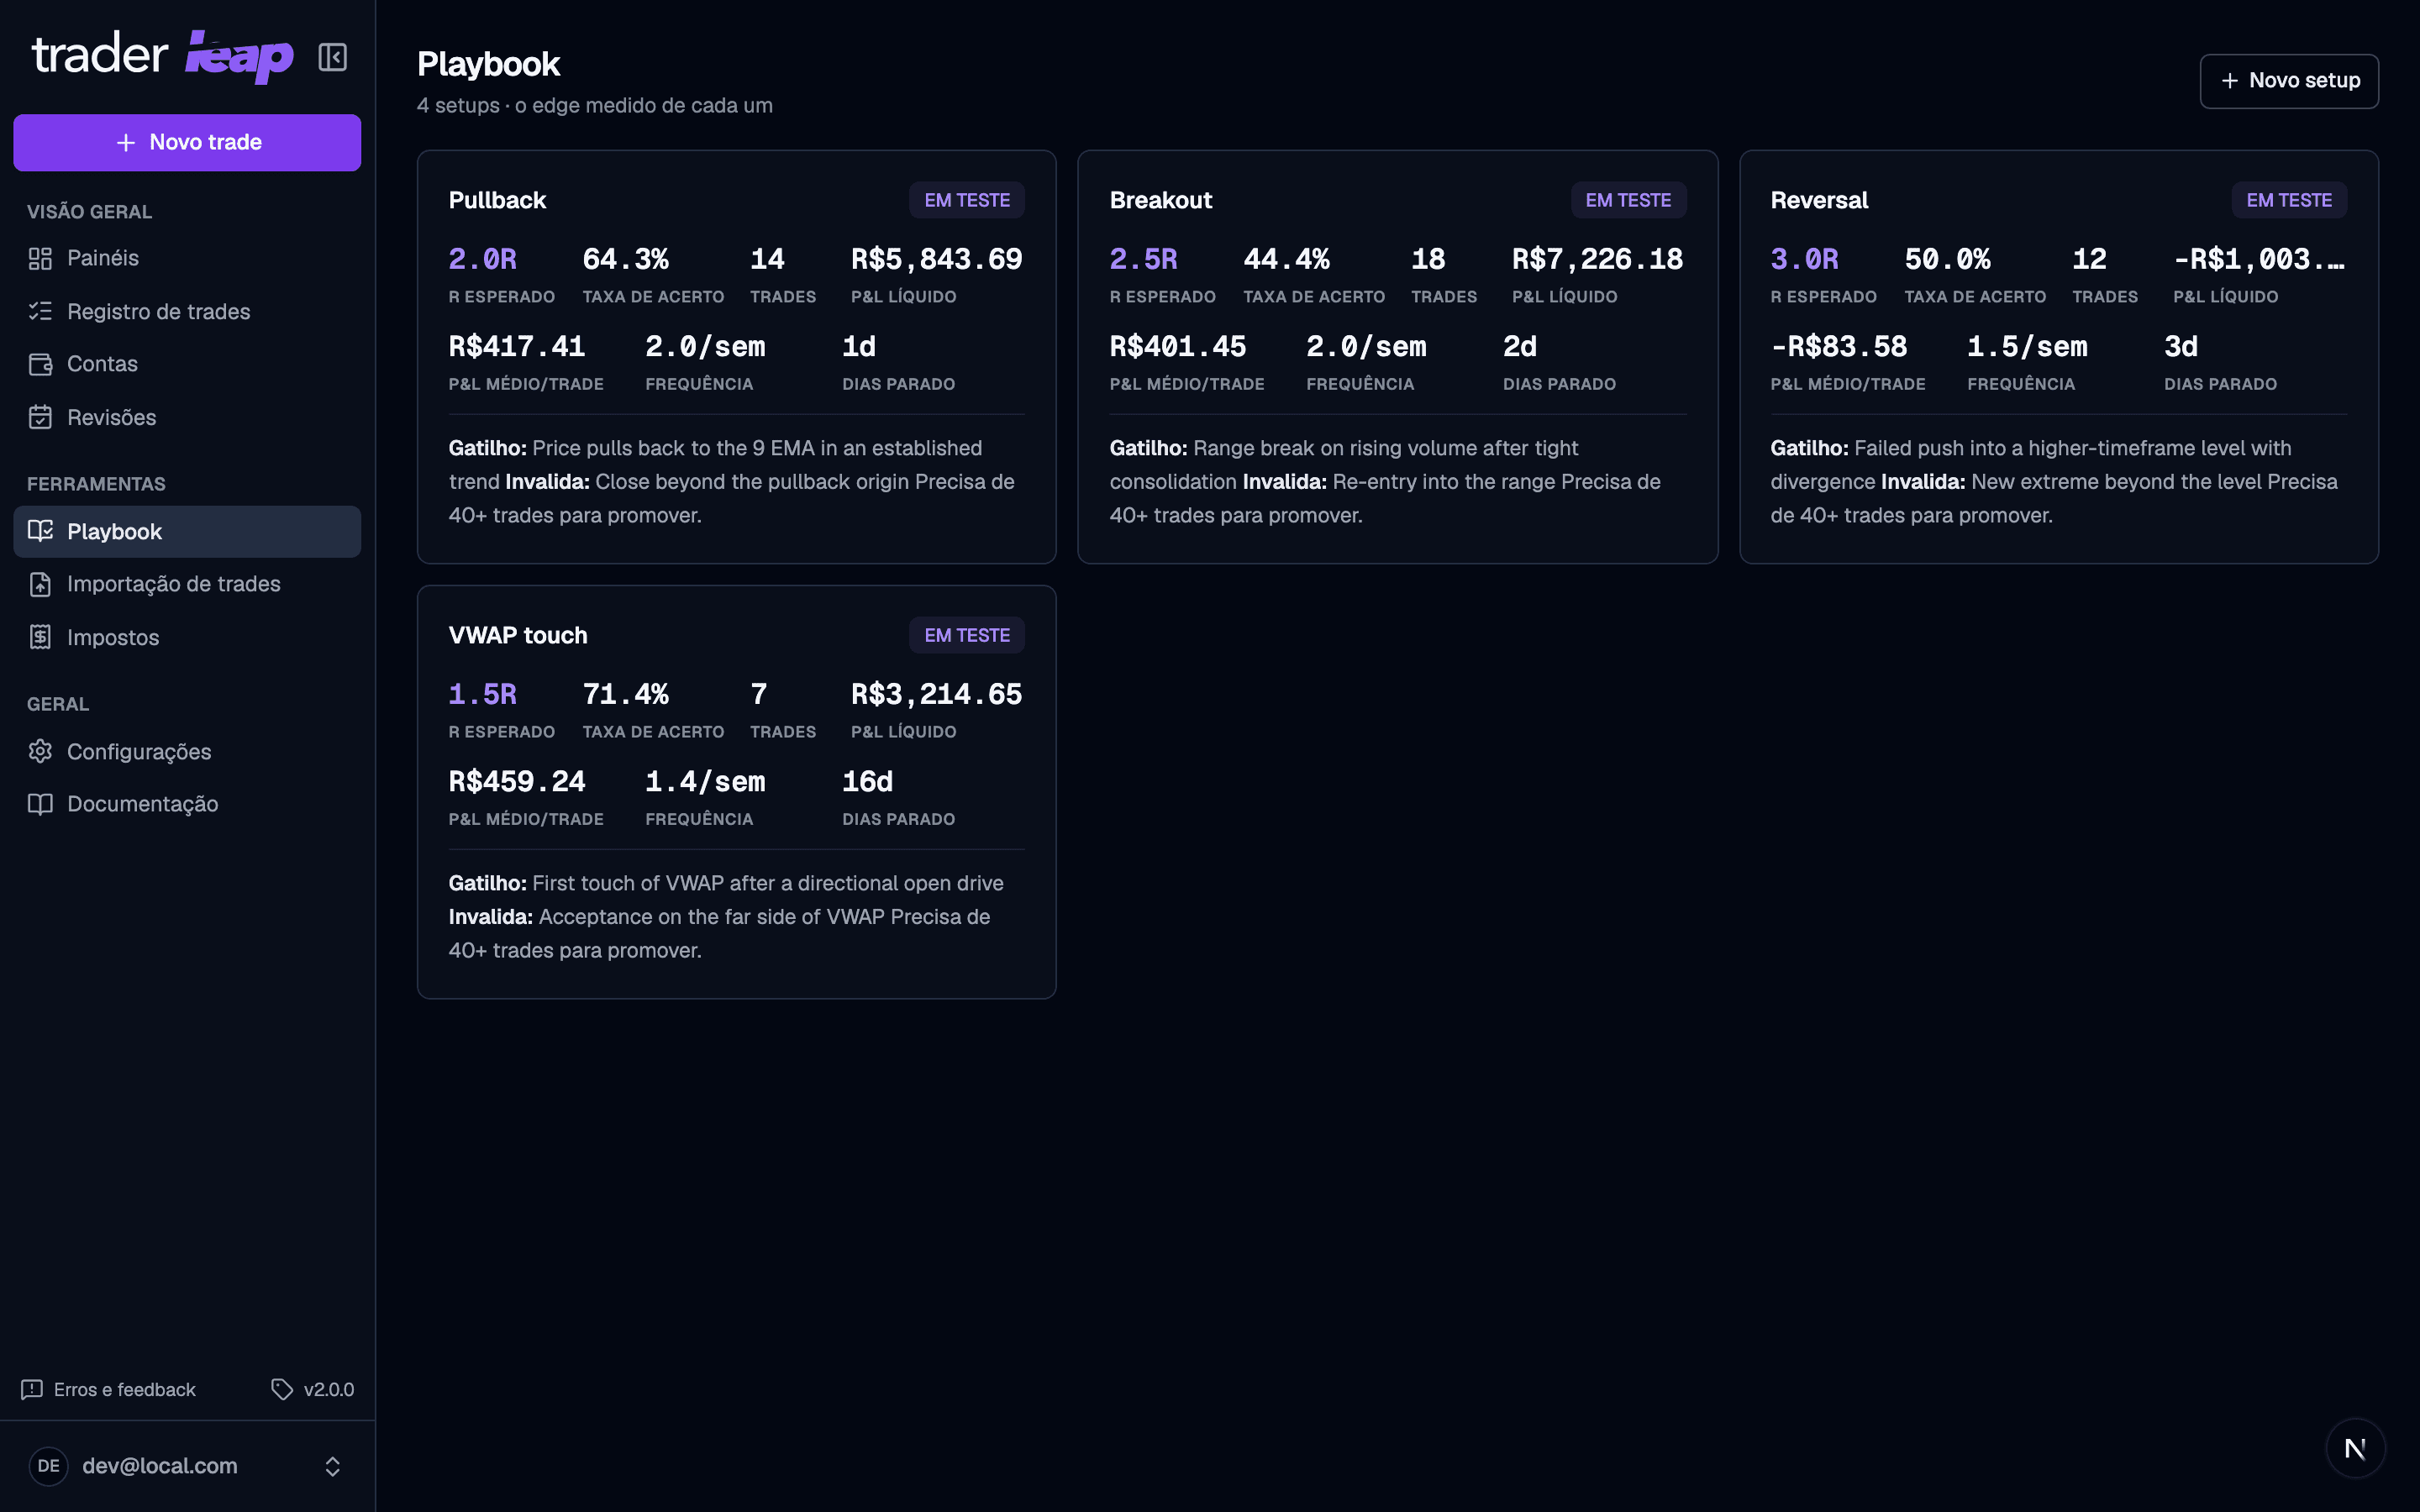This screenshot has width=2420, height=1512.
Task: Open Painéis in the sidebar
Action: click(187, 258)
